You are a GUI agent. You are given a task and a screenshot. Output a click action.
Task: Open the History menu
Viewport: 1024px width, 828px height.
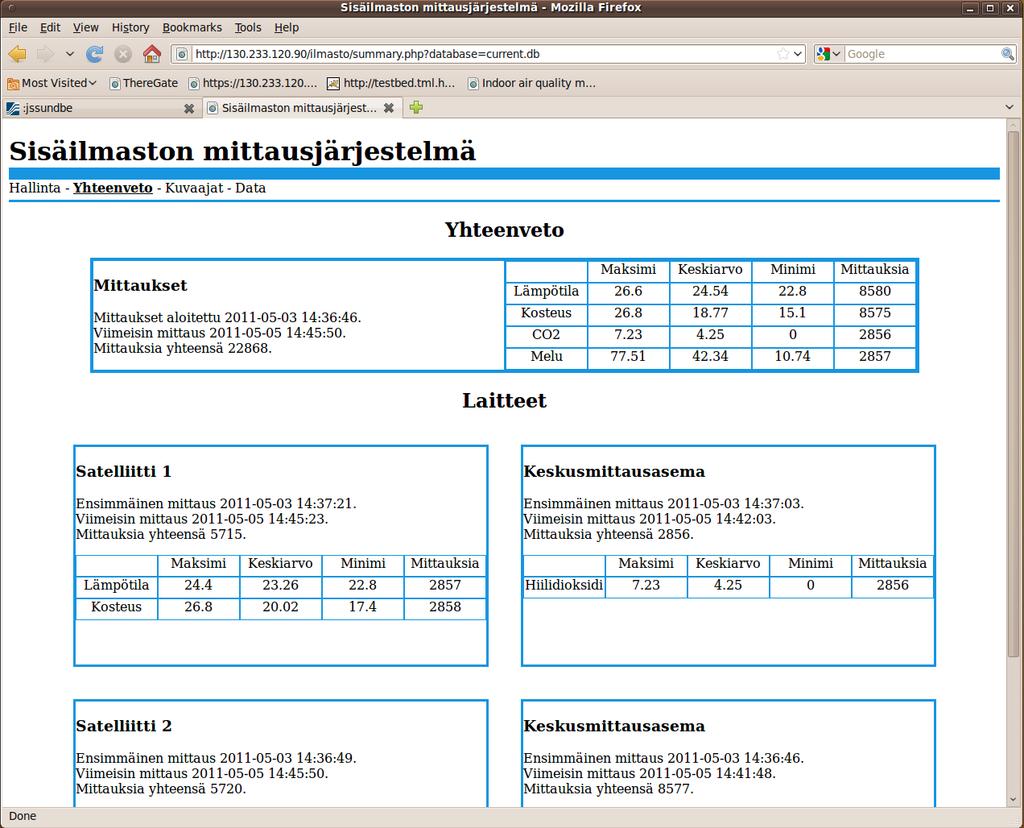point(130,27)
